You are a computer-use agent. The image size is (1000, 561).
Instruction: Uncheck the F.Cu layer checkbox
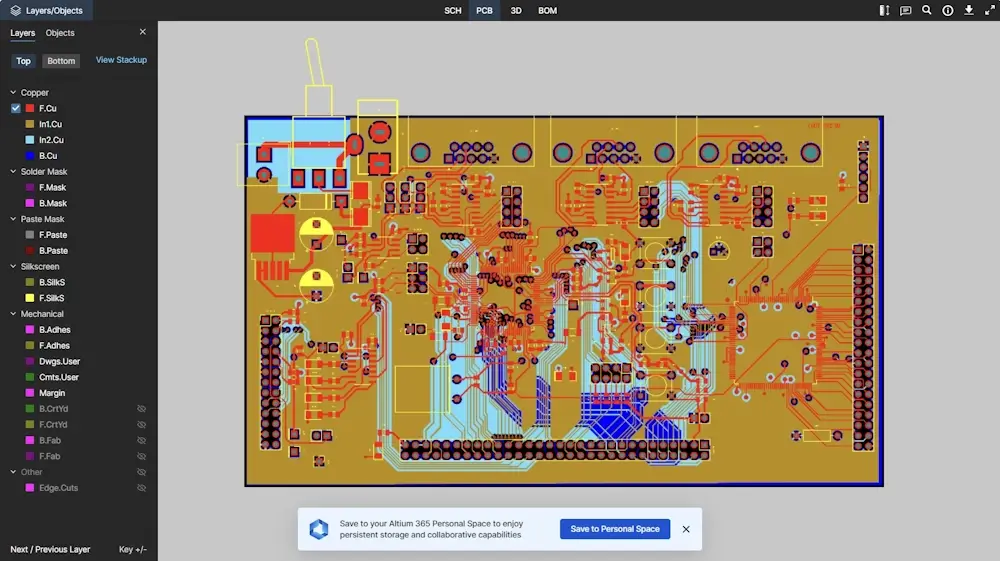click(15, 108)
